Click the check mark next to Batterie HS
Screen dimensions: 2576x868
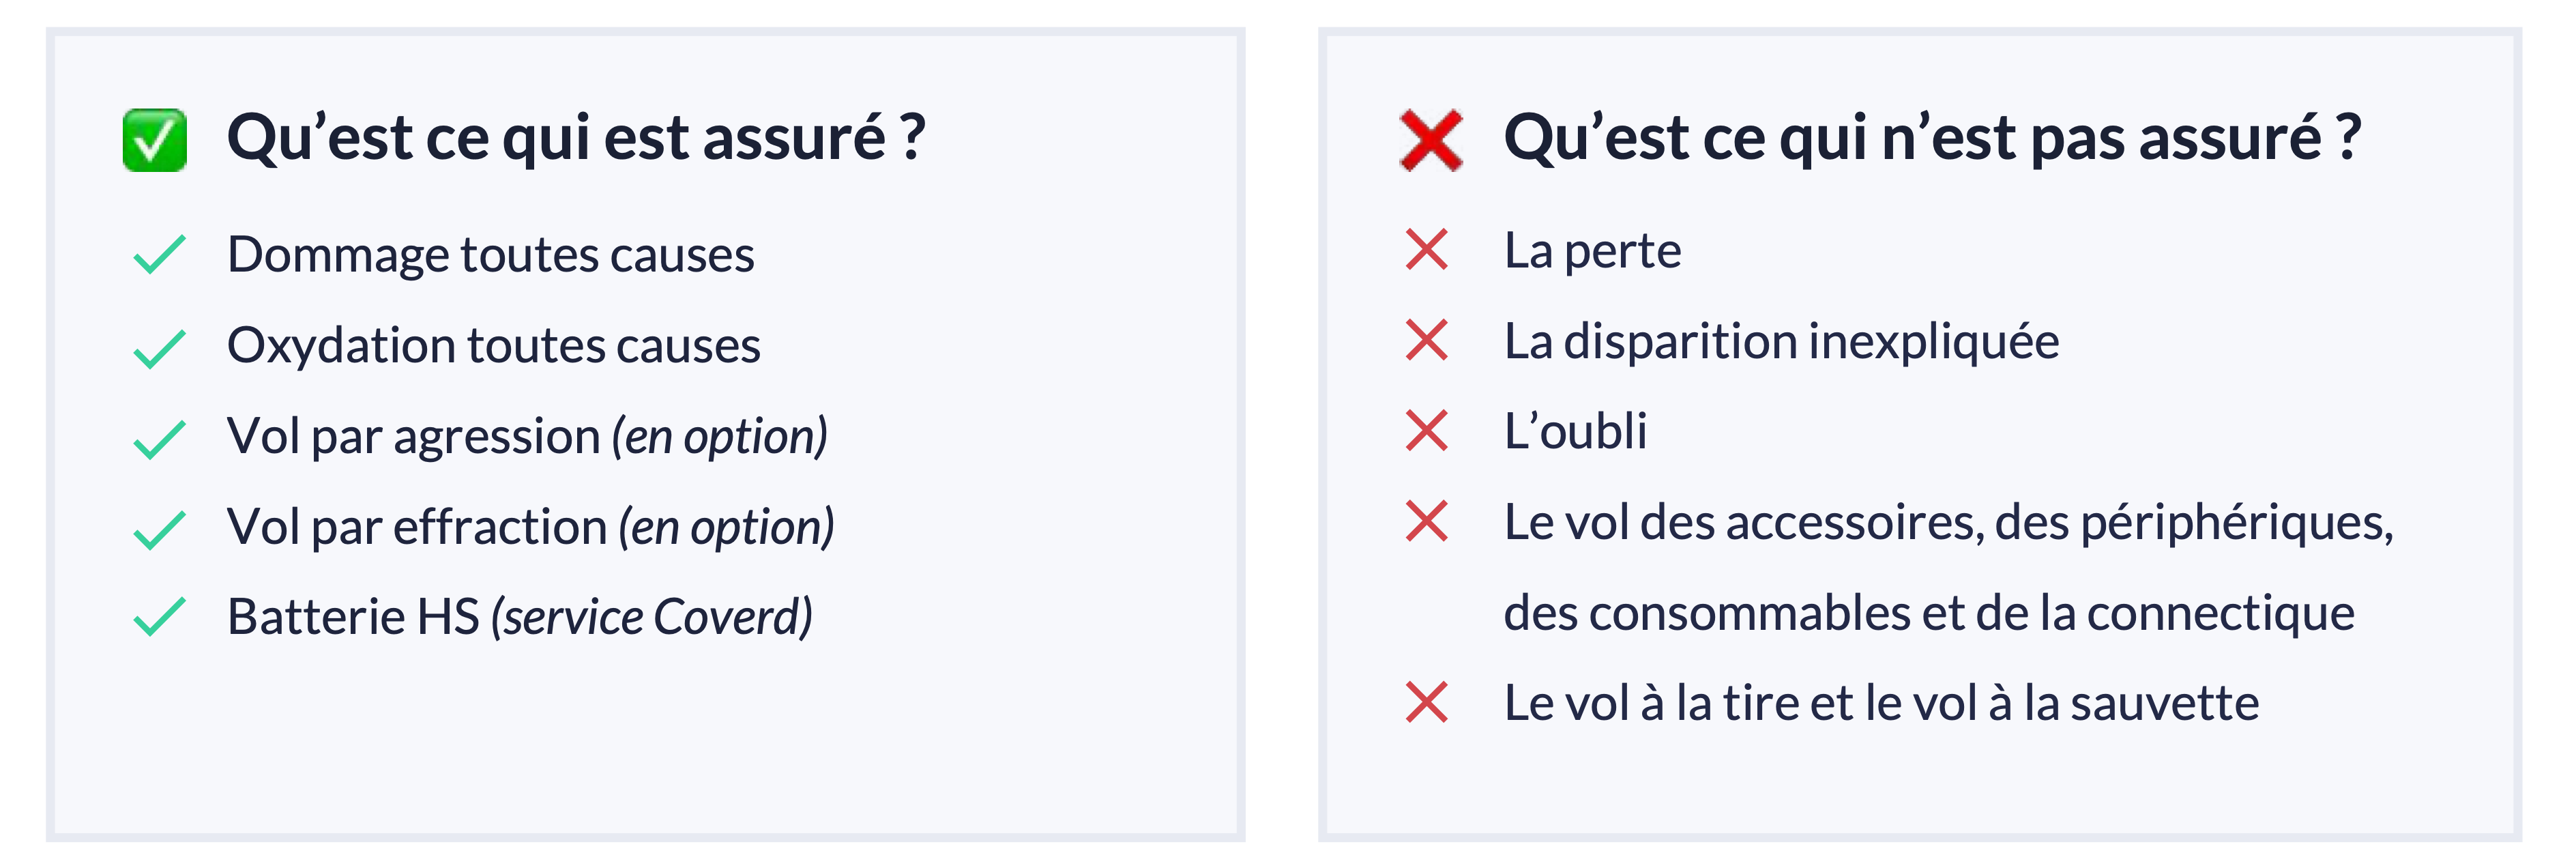tap(160, 616)
